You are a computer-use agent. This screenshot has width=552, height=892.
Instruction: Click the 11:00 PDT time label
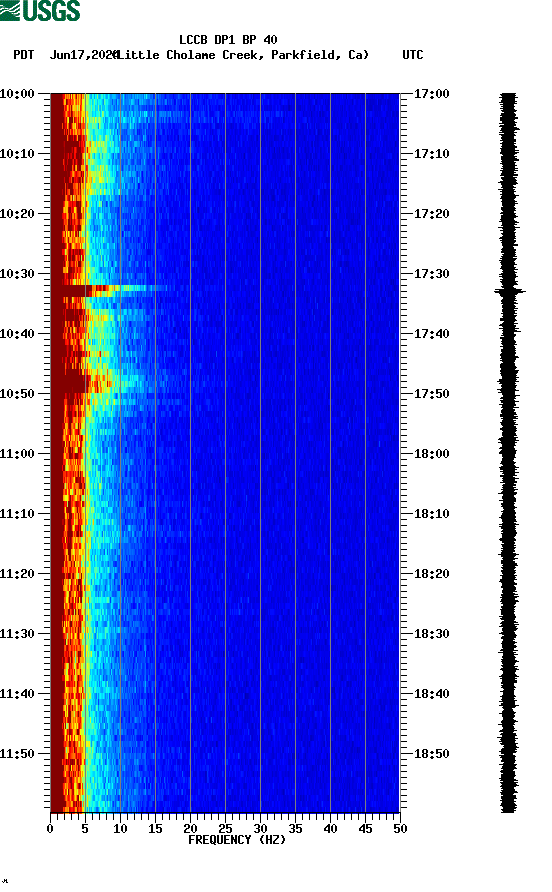[17, 454]
